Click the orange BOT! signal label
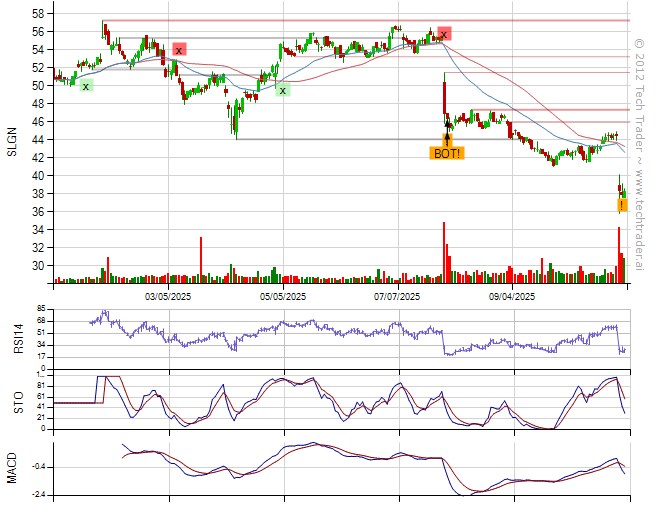 click(447, 154)
